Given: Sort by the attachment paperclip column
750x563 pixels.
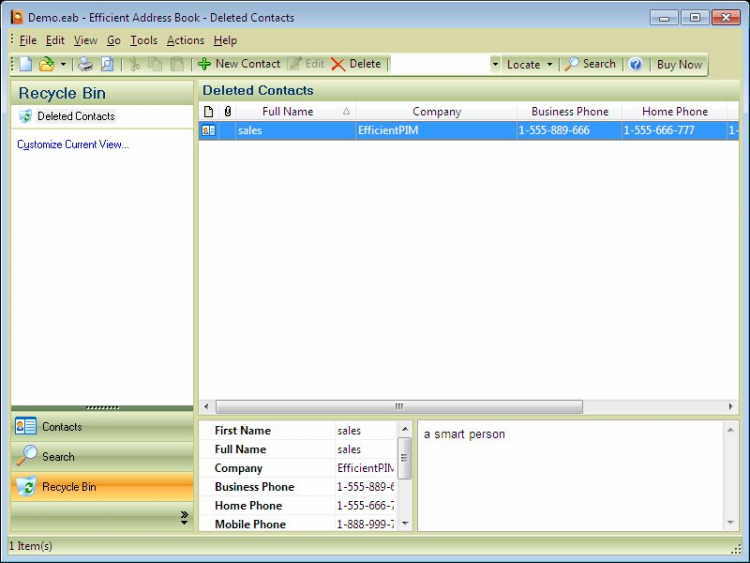Looking at the screenshot, I should pos(228,112).
